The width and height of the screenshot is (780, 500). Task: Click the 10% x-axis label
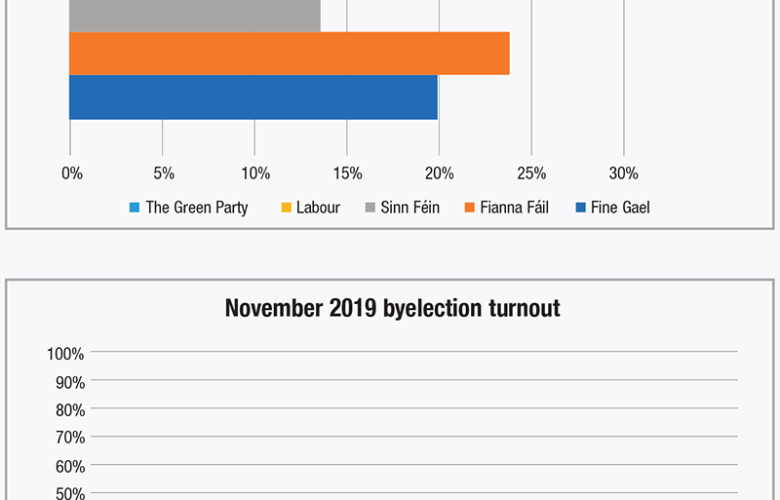click(255, 173)
